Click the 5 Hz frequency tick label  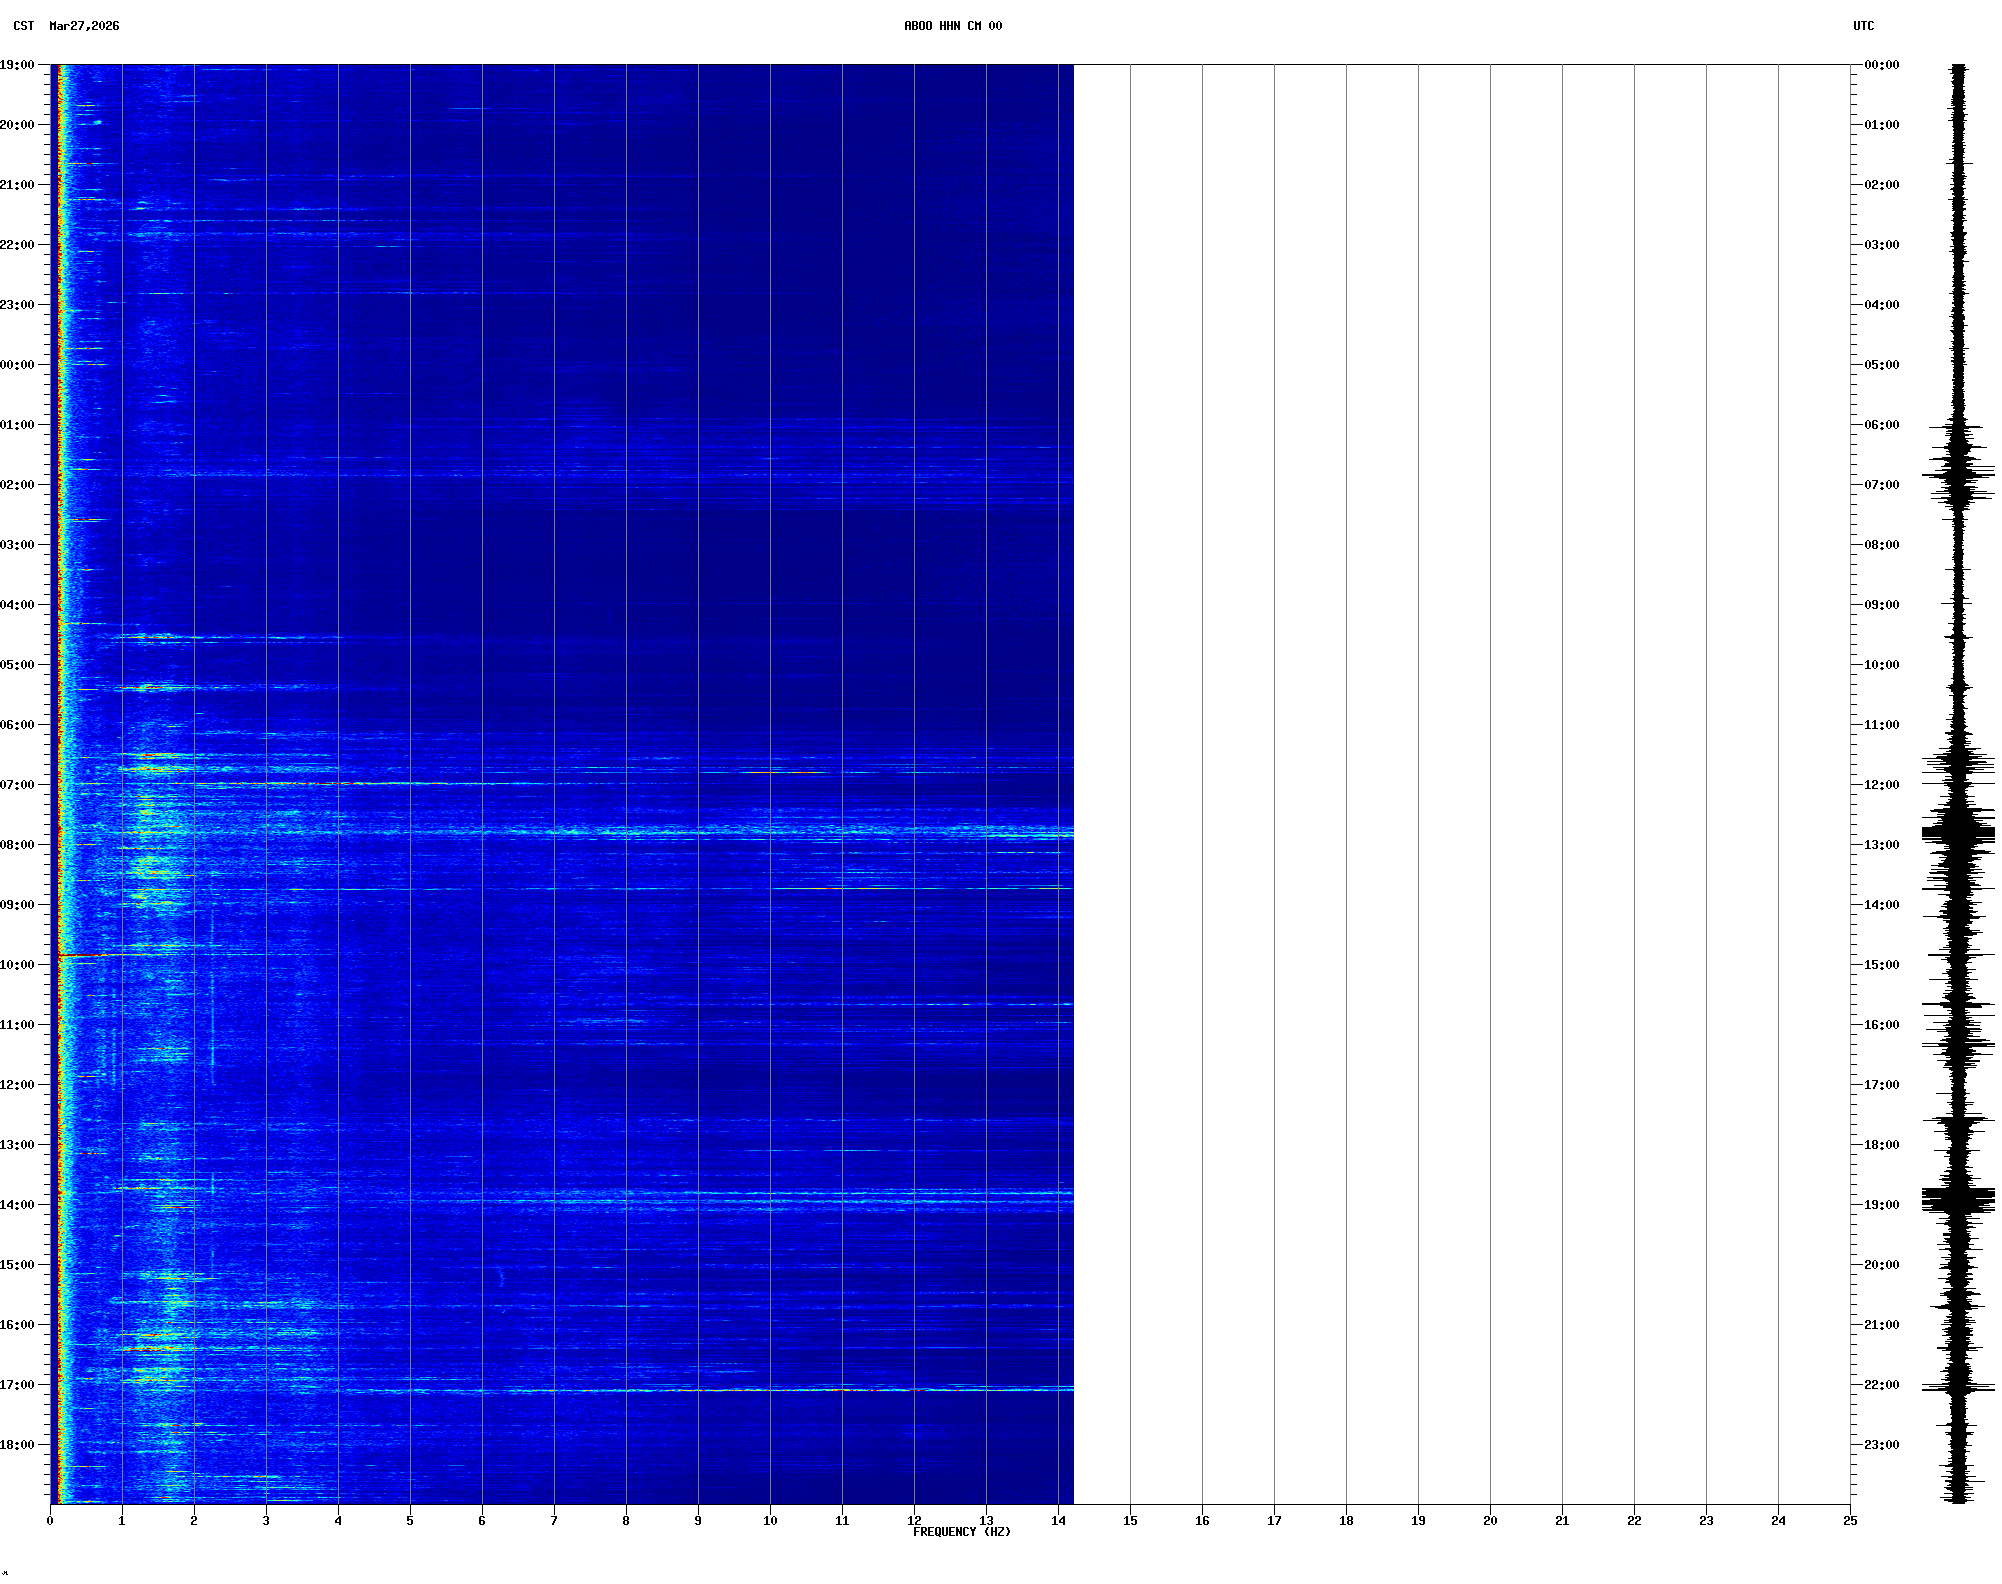pos(410,1521)
